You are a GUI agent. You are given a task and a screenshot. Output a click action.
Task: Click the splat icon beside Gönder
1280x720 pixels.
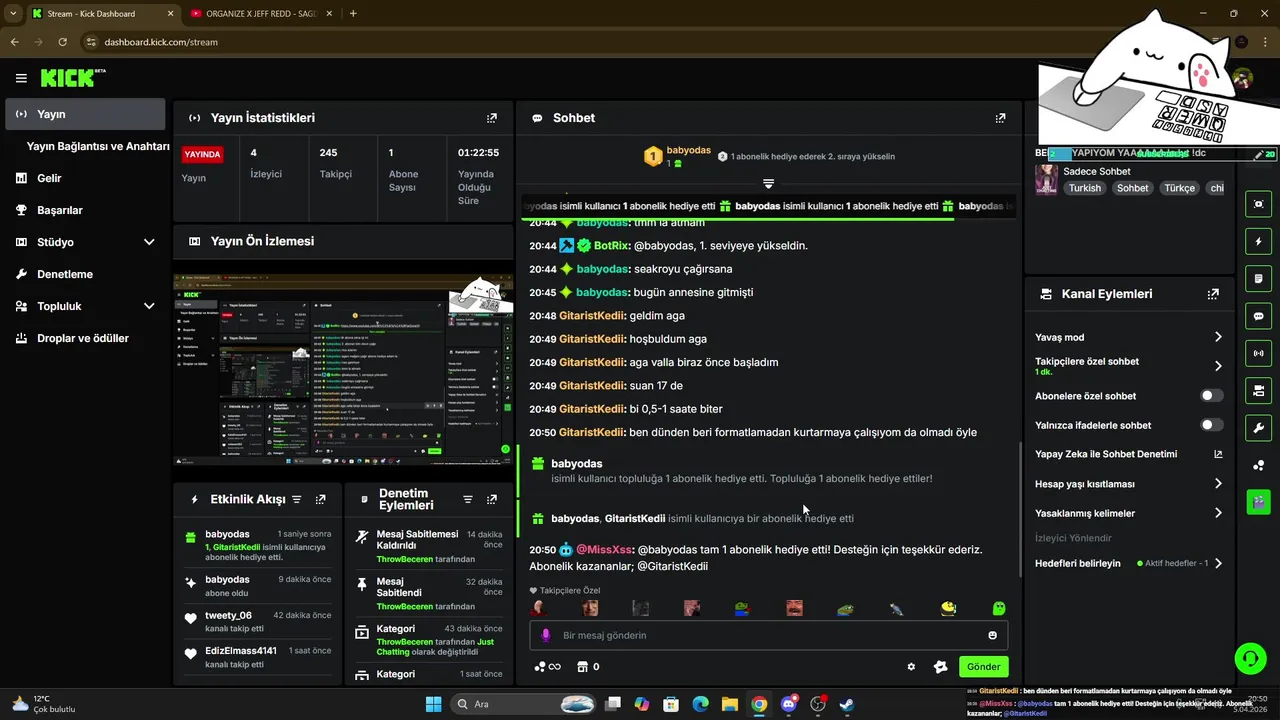940,667
